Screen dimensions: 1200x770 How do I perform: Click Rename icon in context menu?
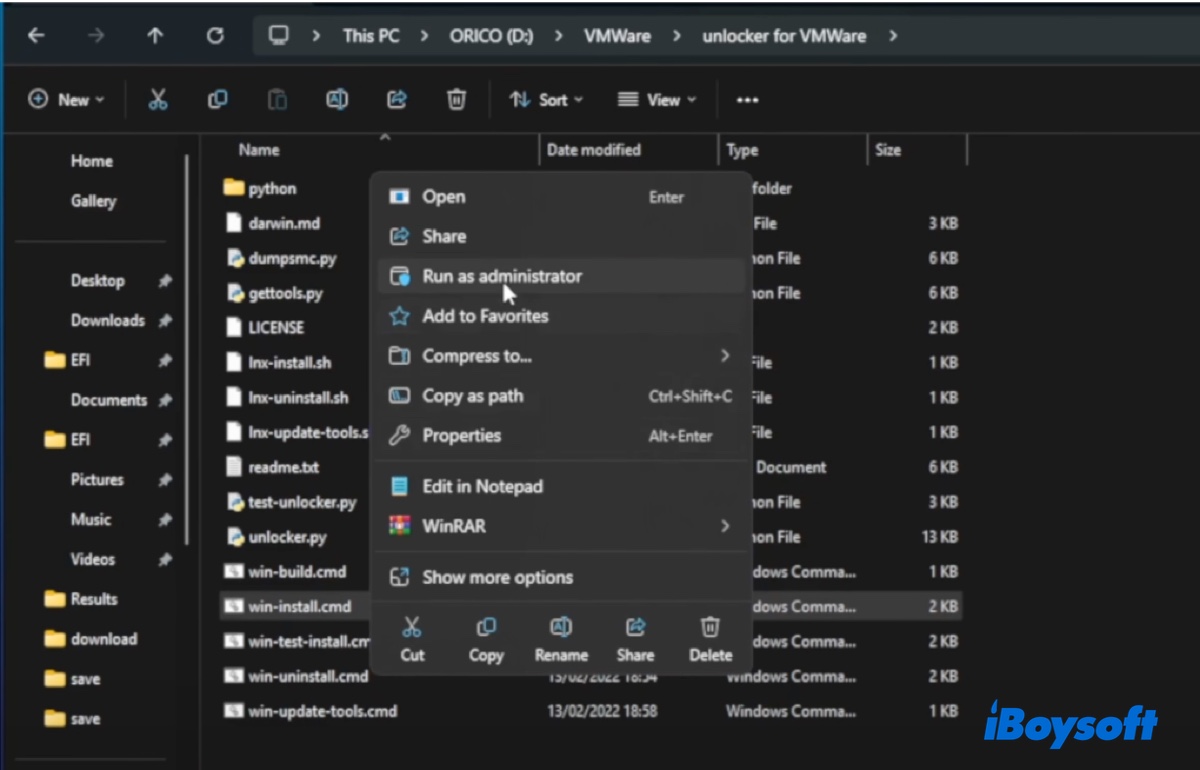(561, 638)
